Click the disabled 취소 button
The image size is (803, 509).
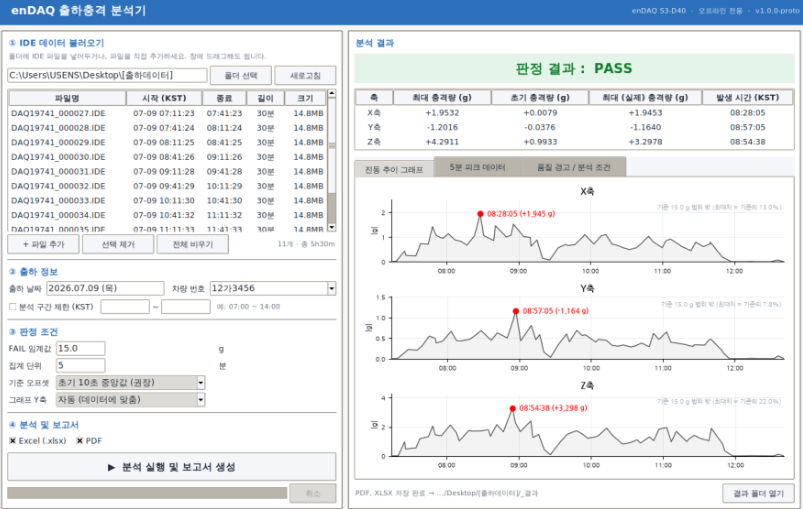[312, 493]
